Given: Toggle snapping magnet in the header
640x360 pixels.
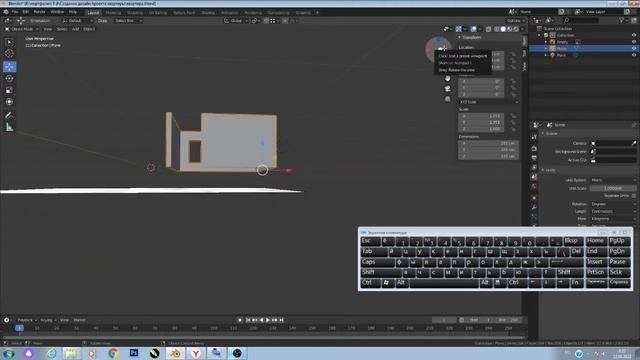Looking at the screenshot, I should pyautogui.click(x=266, y=20).
